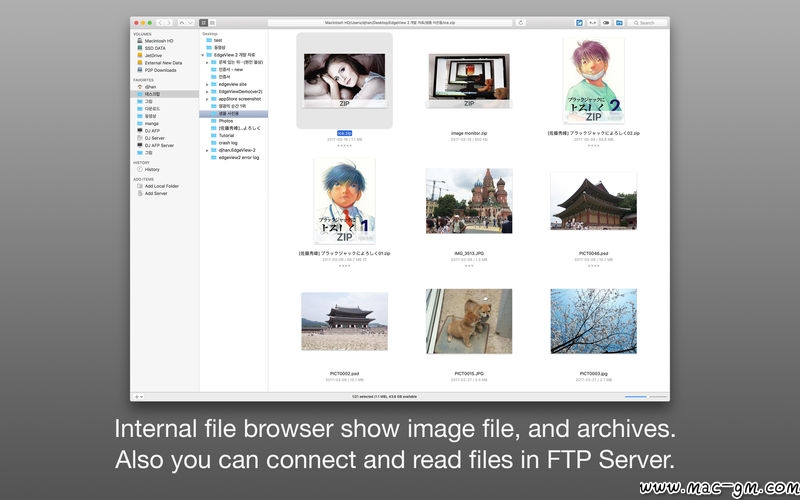This screenshot has height=500, width=800.
Task: Select the Tutorial folder in tree
Action: pyautogui.click(x=228, y=135)
